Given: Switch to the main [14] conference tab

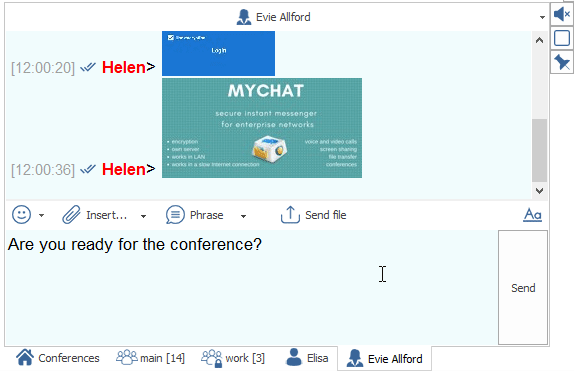Looking at the screenshot, I should (150, 358).
